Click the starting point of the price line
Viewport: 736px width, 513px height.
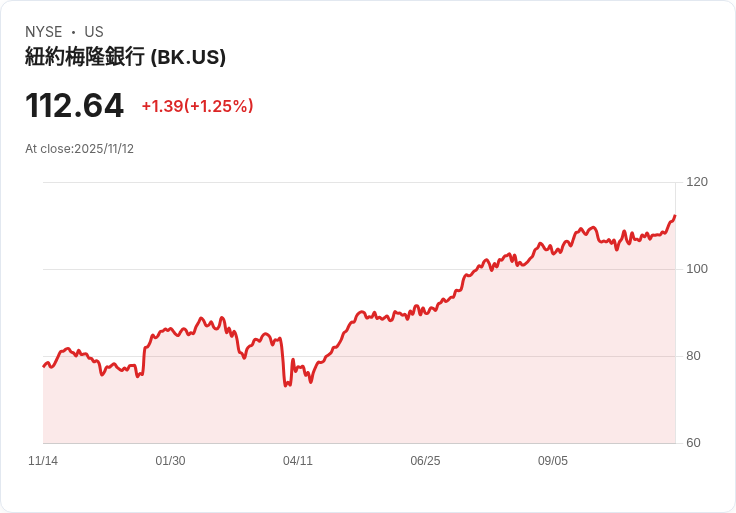(44, 366)
